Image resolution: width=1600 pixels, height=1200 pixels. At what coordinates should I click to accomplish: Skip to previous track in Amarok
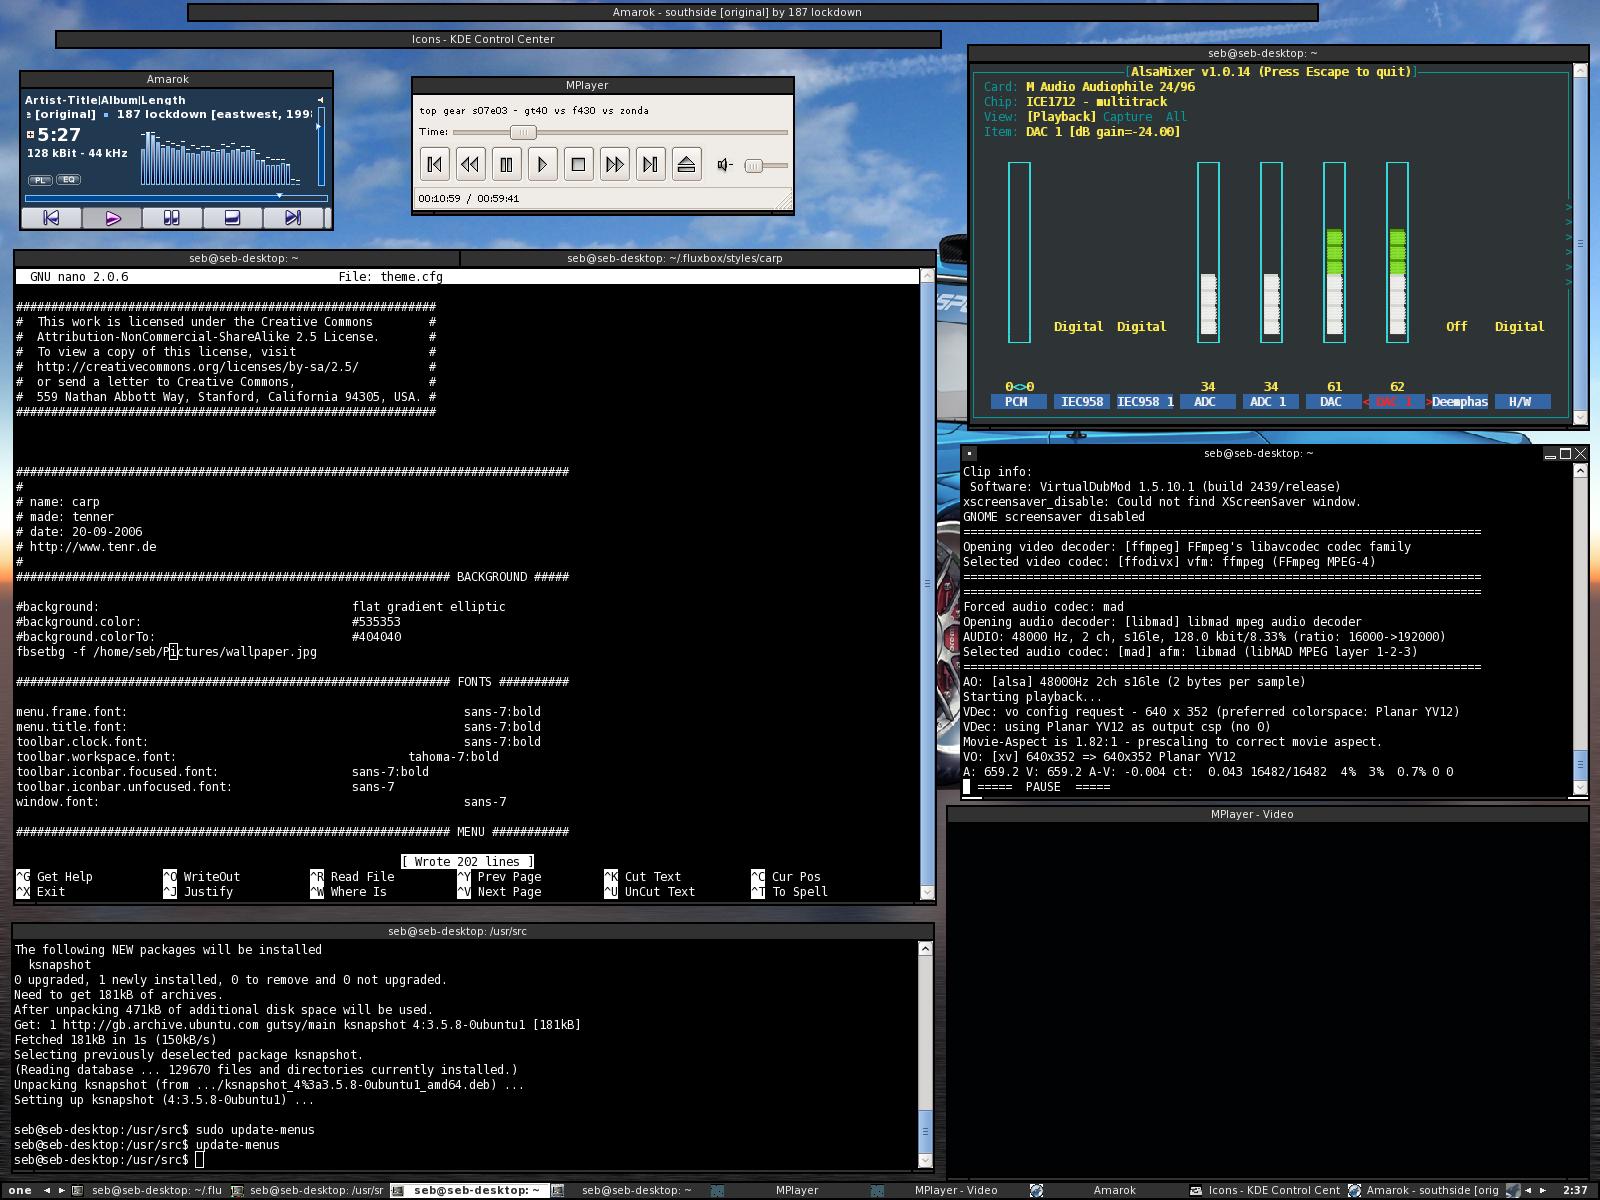coord(52,218)
